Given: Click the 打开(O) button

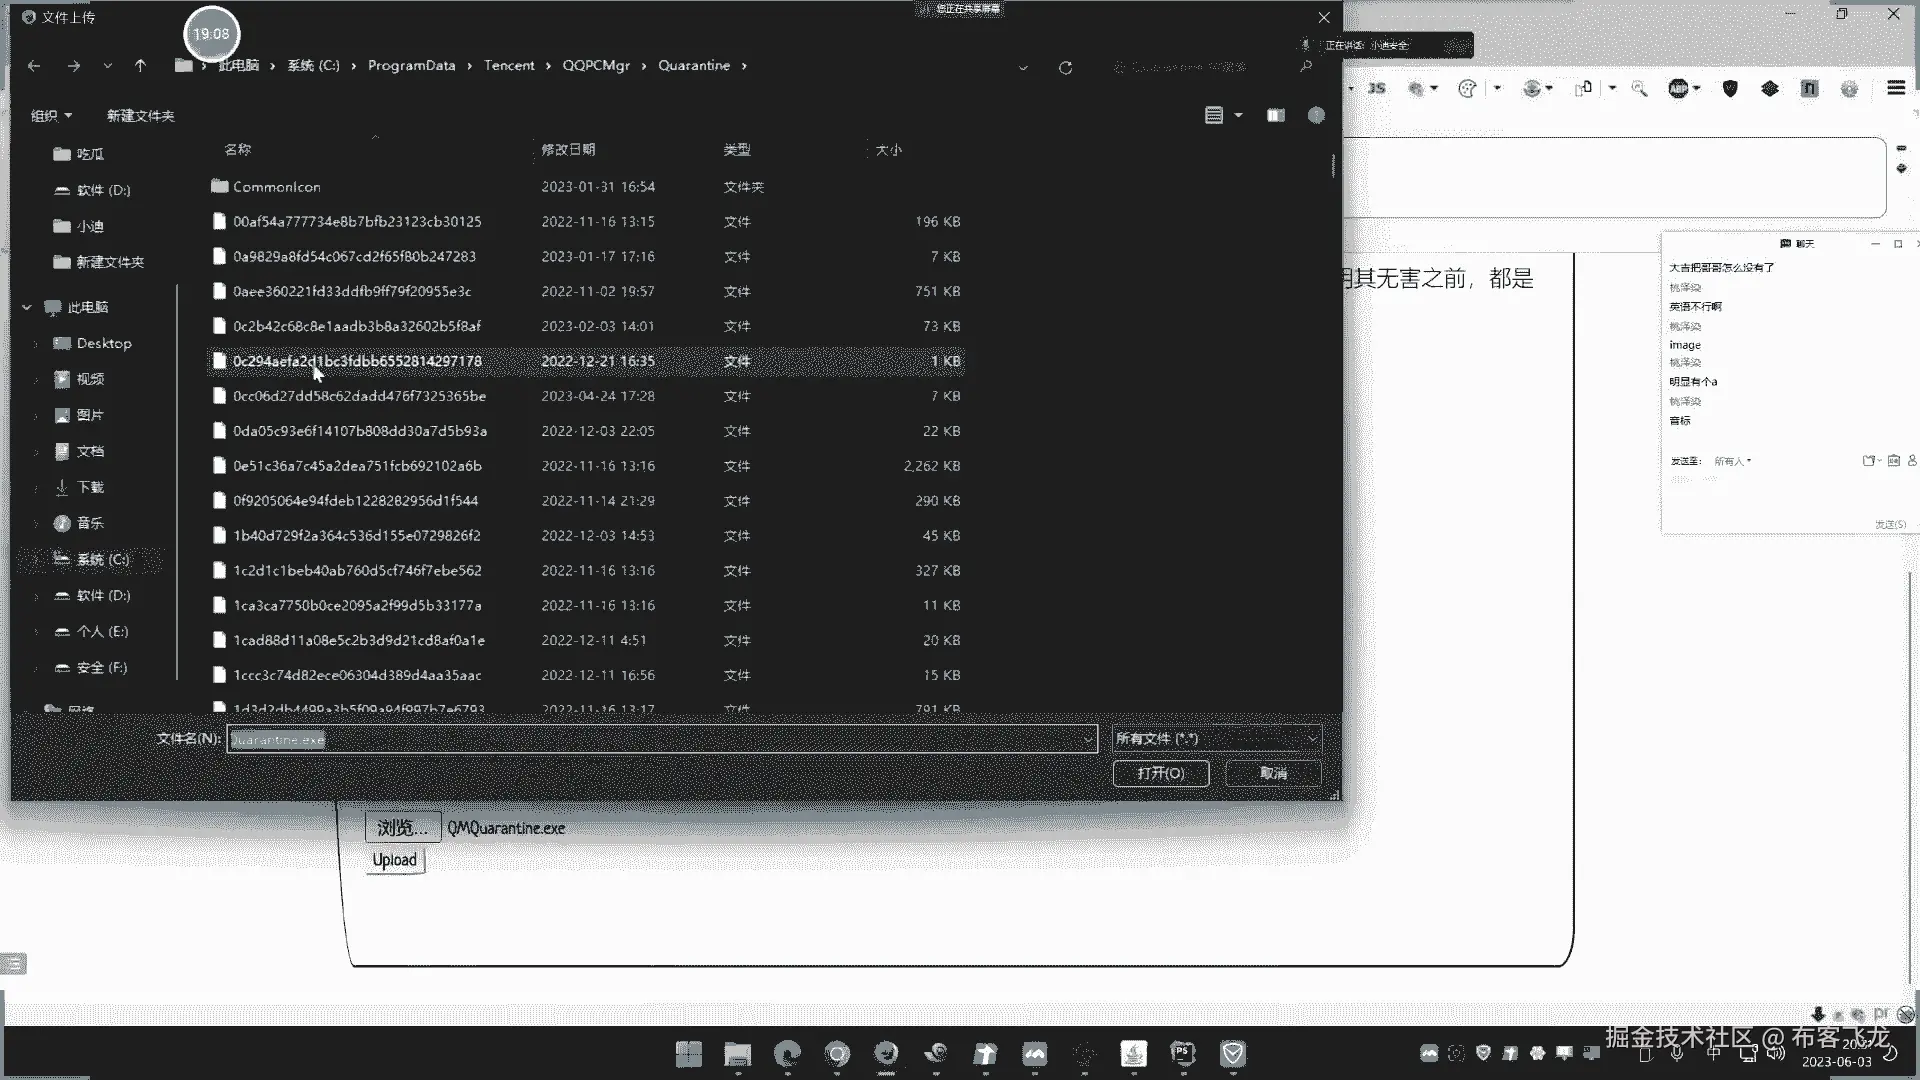Looking at the screenshot, I should pos(1160,773).
